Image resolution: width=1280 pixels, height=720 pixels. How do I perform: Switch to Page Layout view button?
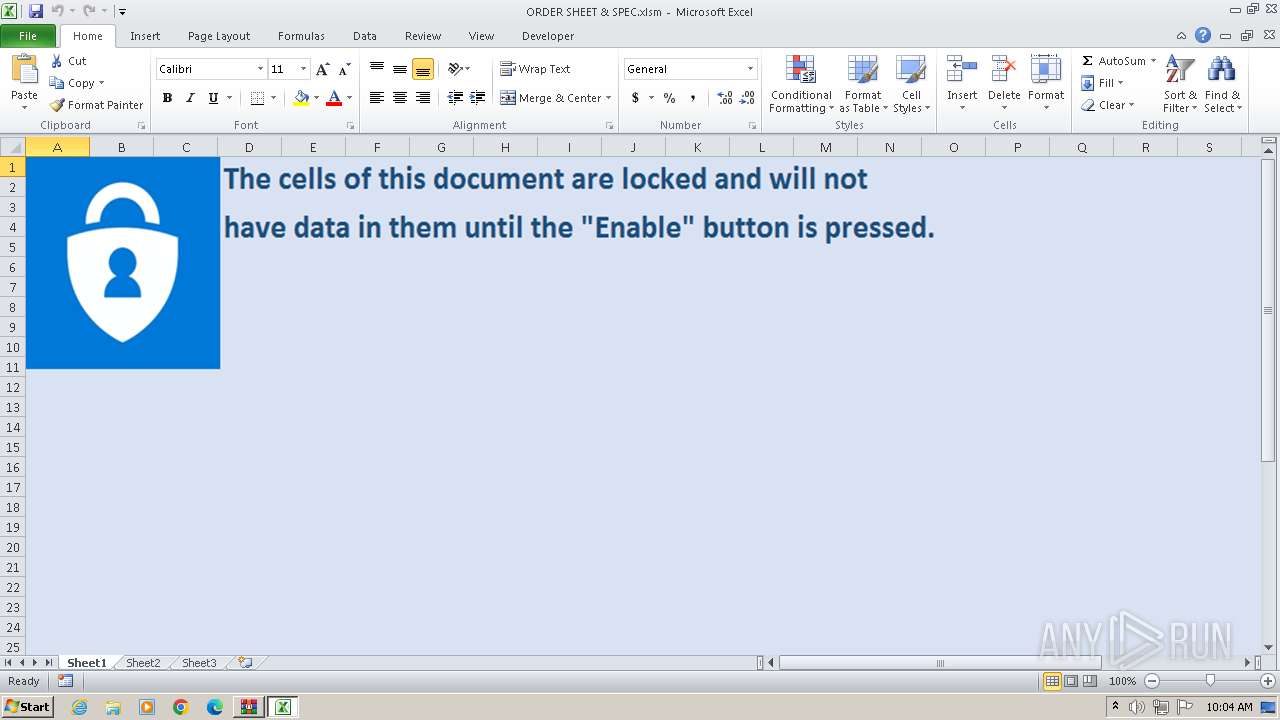coord(1071,681)
